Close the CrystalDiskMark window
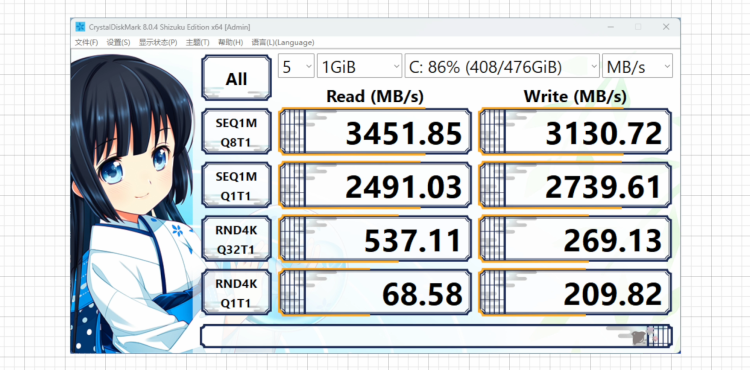 [666, 27]
